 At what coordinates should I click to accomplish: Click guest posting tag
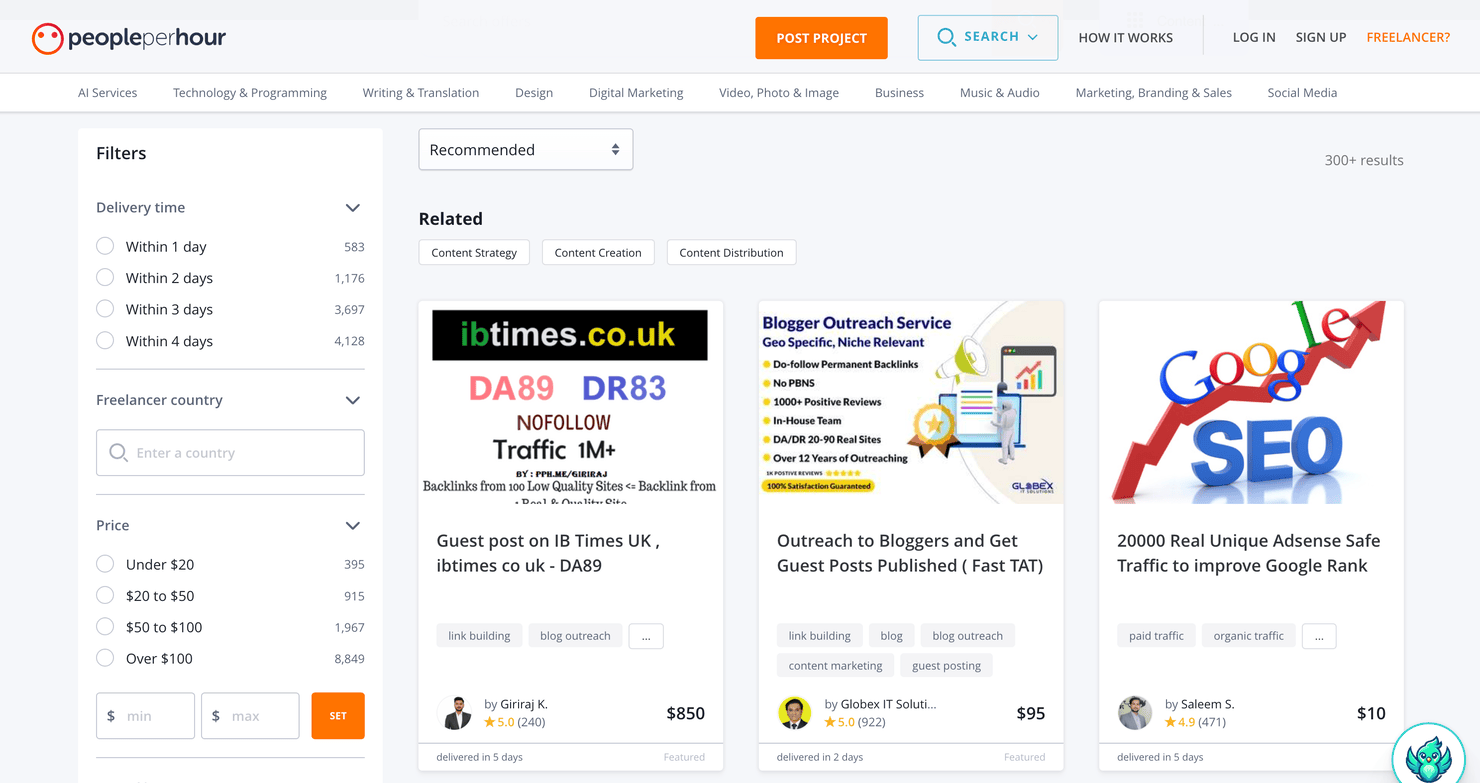pyautogui.click(x=946, y=666)
